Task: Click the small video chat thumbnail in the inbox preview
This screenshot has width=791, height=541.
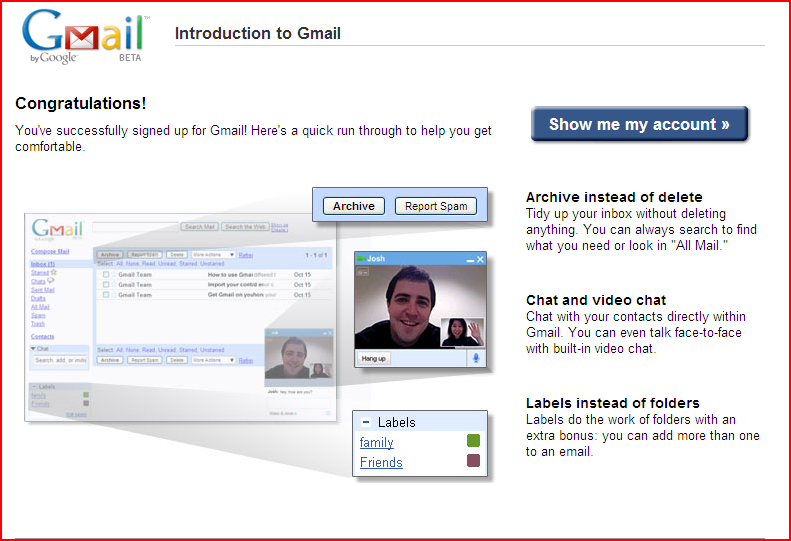Action: point(299,357)
